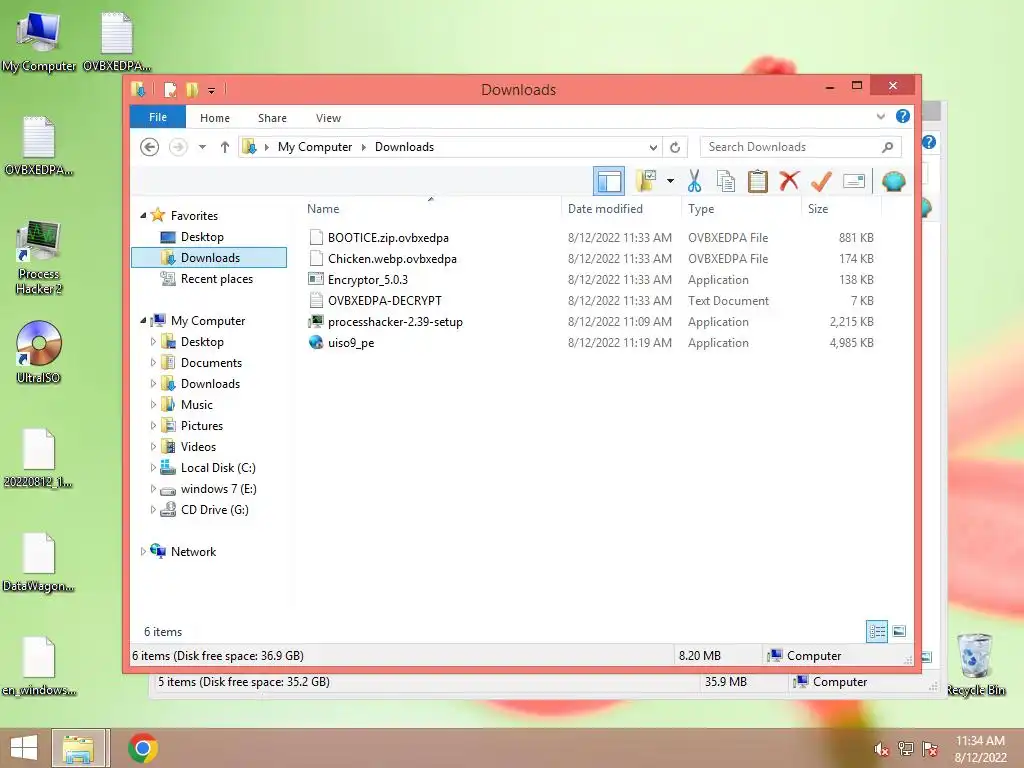
Task: Click the Paste clipboard icon
Action: [758, 181]
